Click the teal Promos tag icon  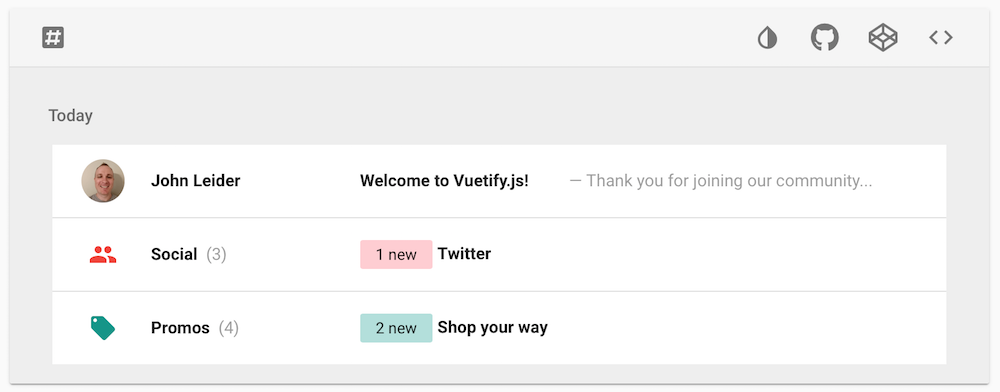[103, 328]
